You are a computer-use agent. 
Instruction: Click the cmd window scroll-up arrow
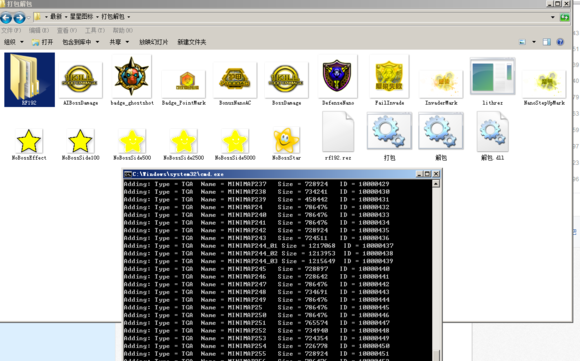pyautogui.click(x=436, y=184)
